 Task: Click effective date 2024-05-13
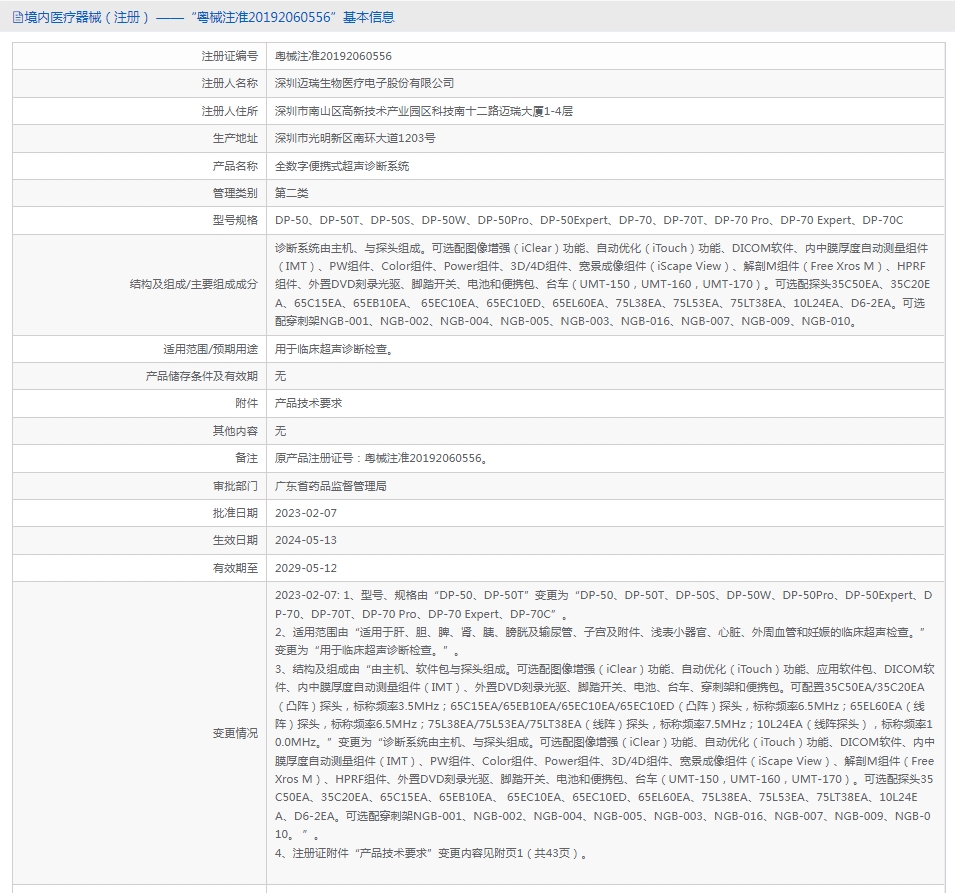coord(306,540)
